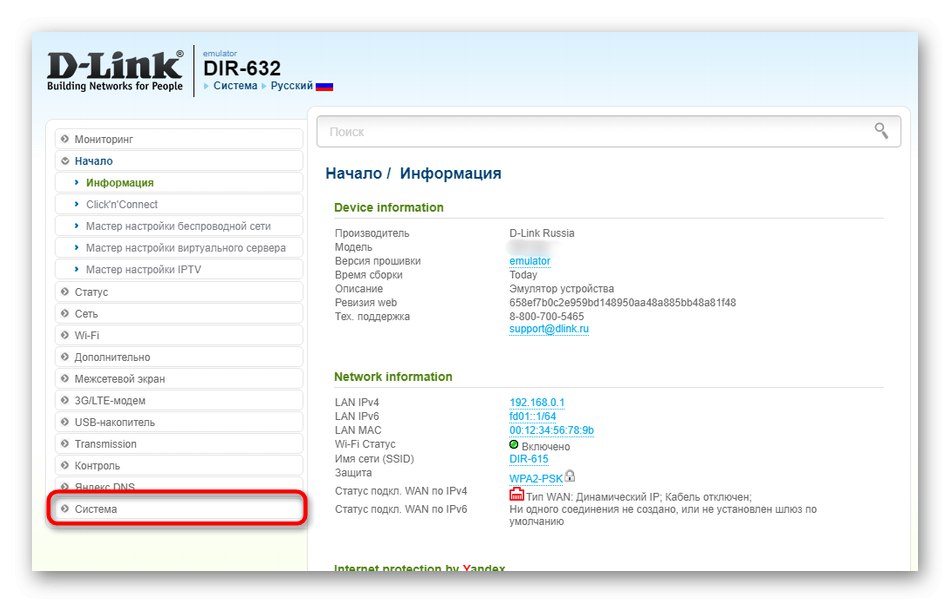Open the Transmission menu section
The width and height of the screenshot is (950, 603).
(179, 444)
